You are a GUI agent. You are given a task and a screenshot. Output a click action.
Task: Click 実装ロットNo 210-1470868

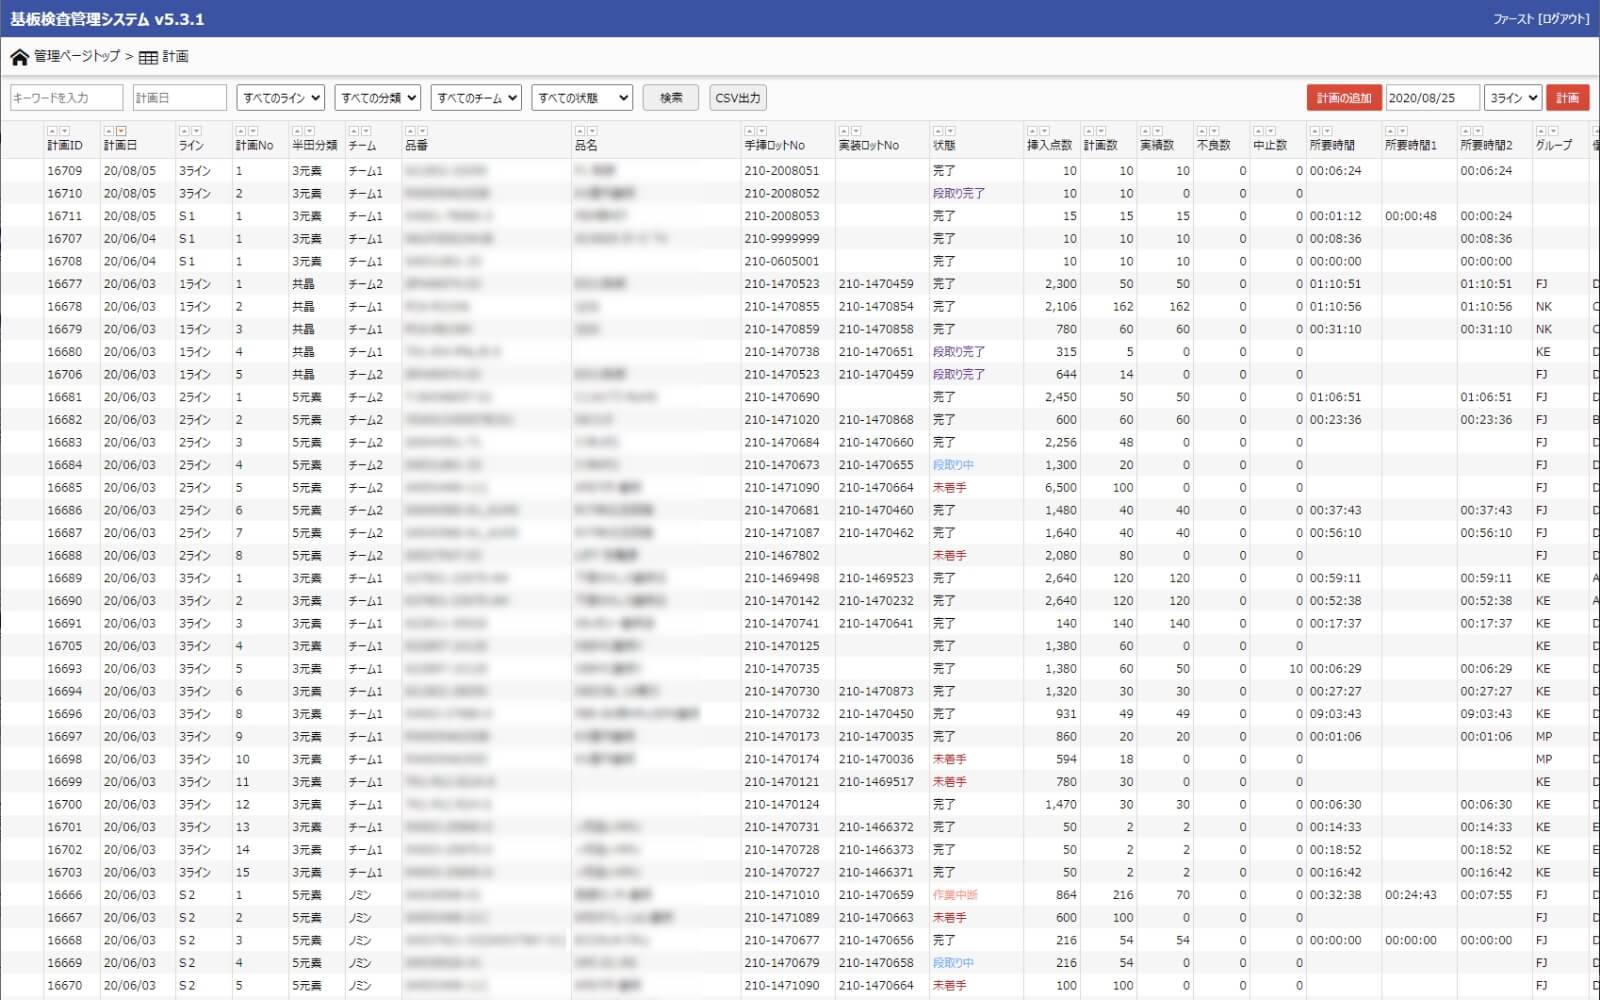point(876,420)
